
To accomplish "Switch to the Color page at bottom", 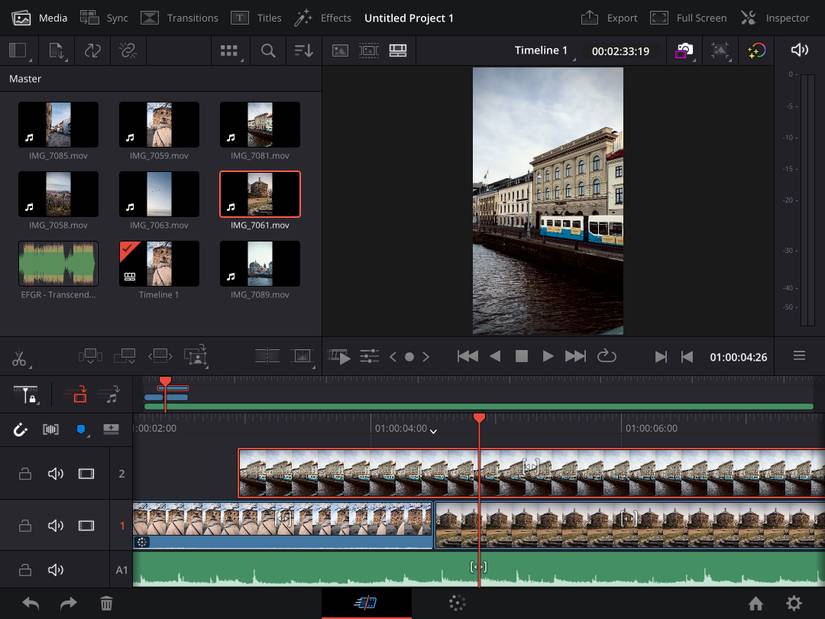I will 457,603.
